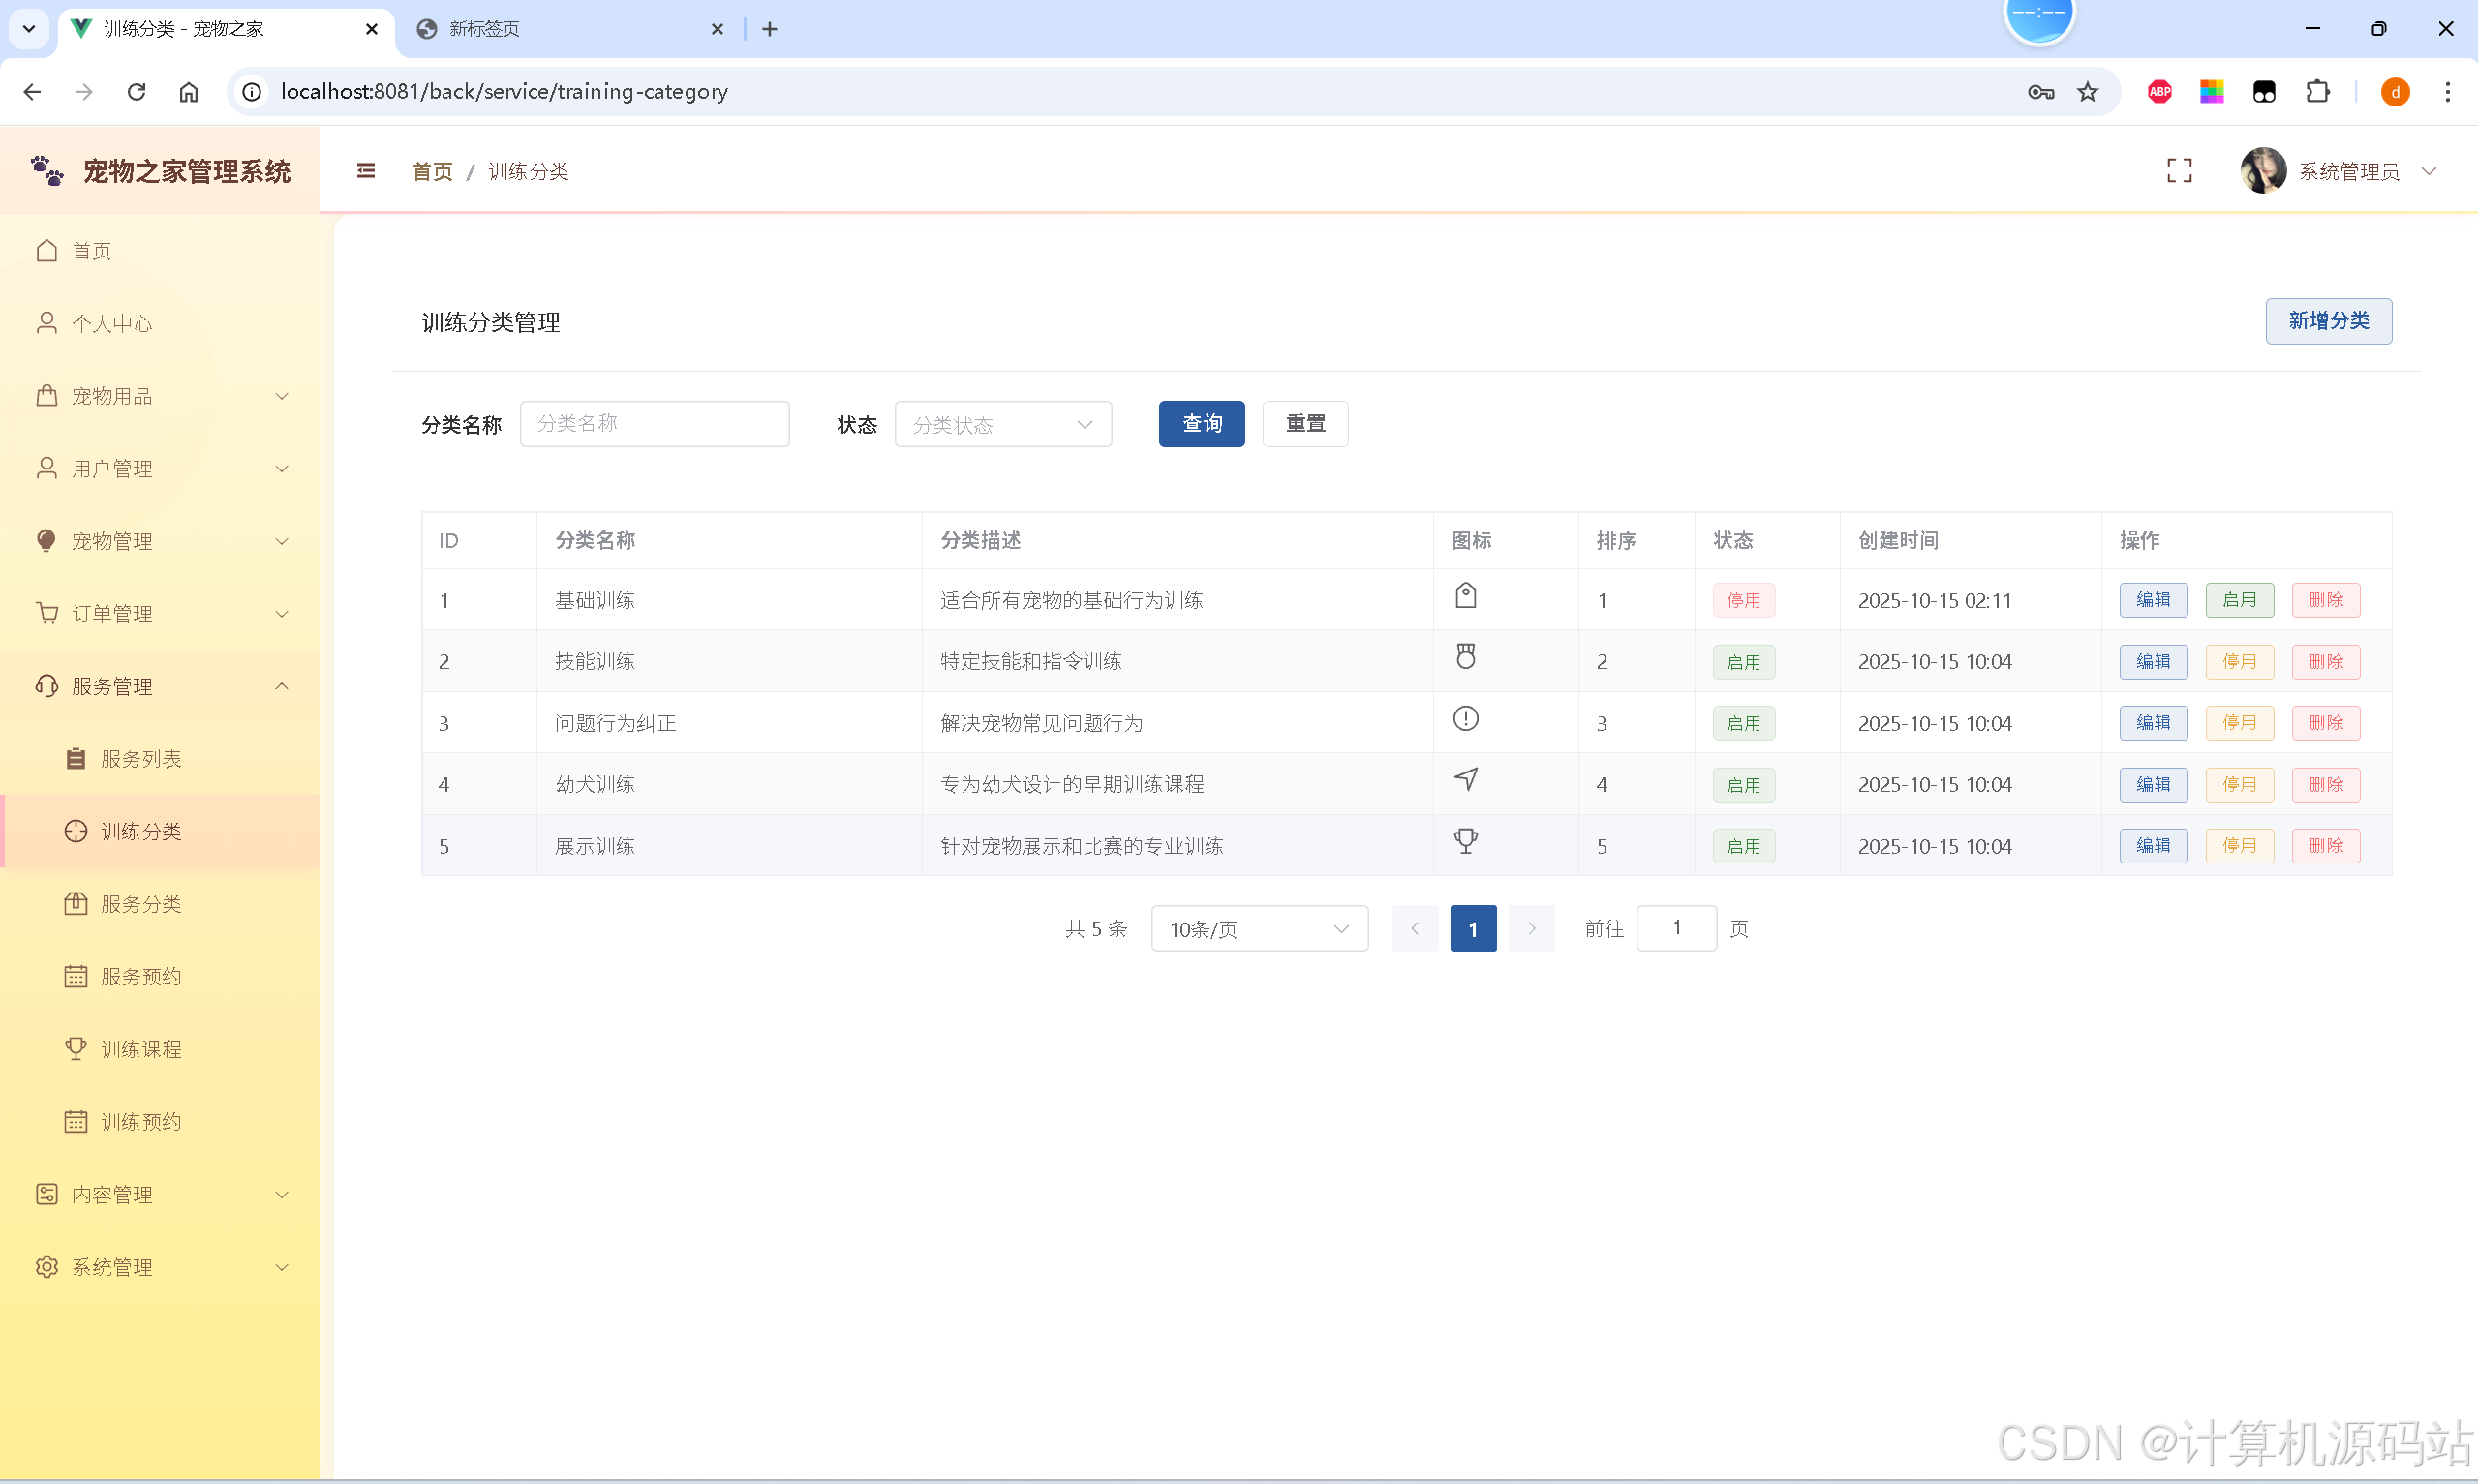Click the 新增分类 button
The image size is (2478, 1484).
[x=2328, y=321]
